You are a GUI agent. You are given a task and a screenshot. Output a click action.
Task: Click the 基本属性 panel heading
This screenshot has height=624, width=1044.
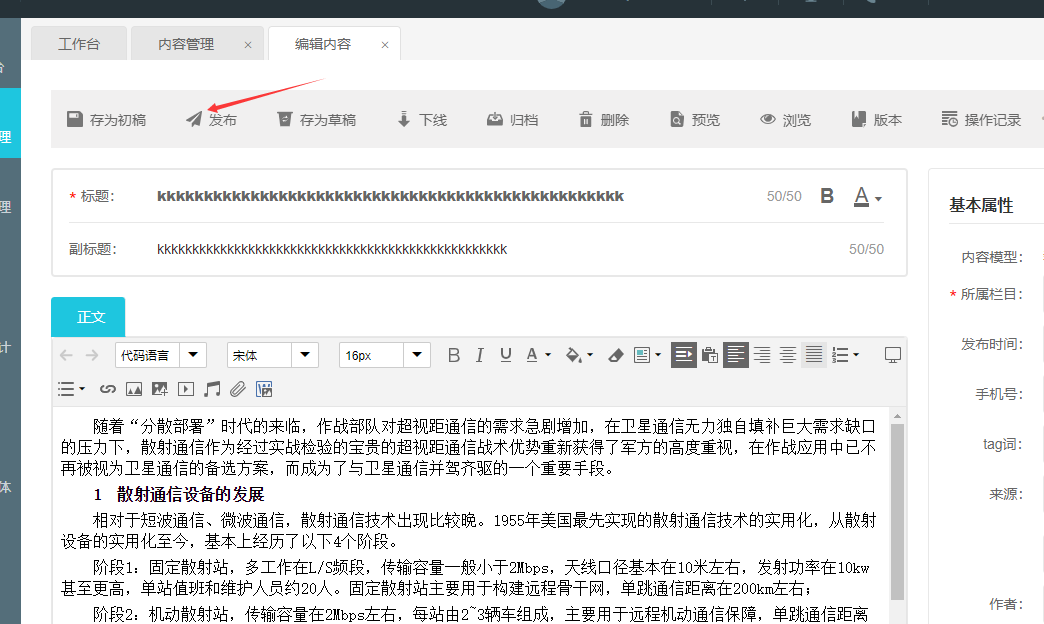tap(981, 205)
